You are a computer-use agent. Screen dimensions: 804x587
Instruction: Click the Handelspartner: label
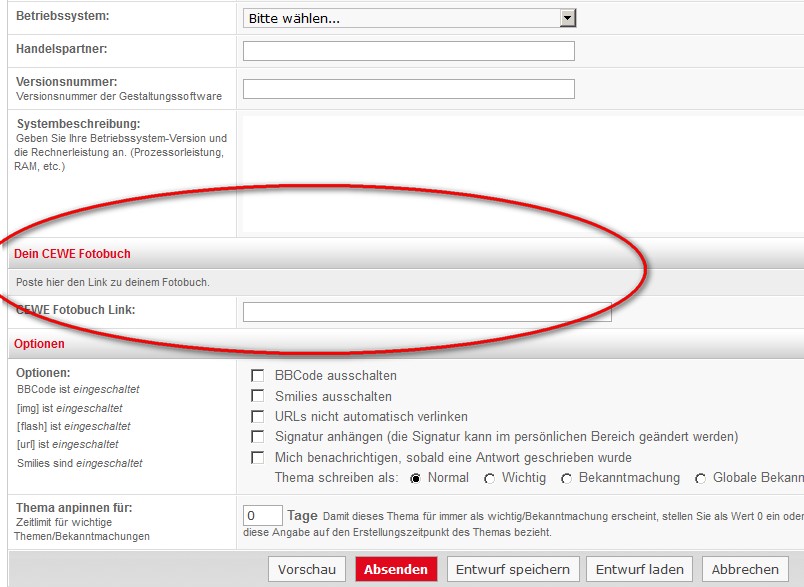tap(62, 49)
